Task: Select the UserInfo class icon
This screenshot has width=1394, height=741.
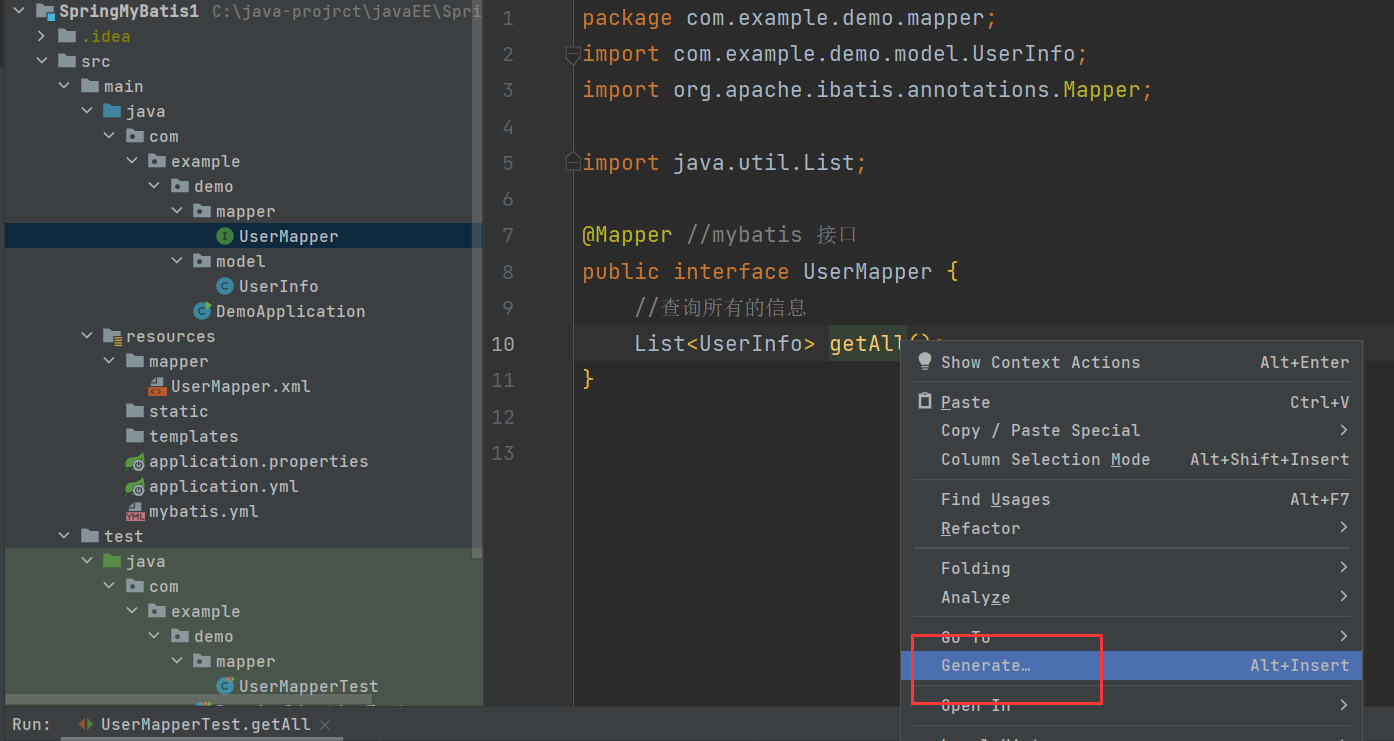Action: click(225, 286)
